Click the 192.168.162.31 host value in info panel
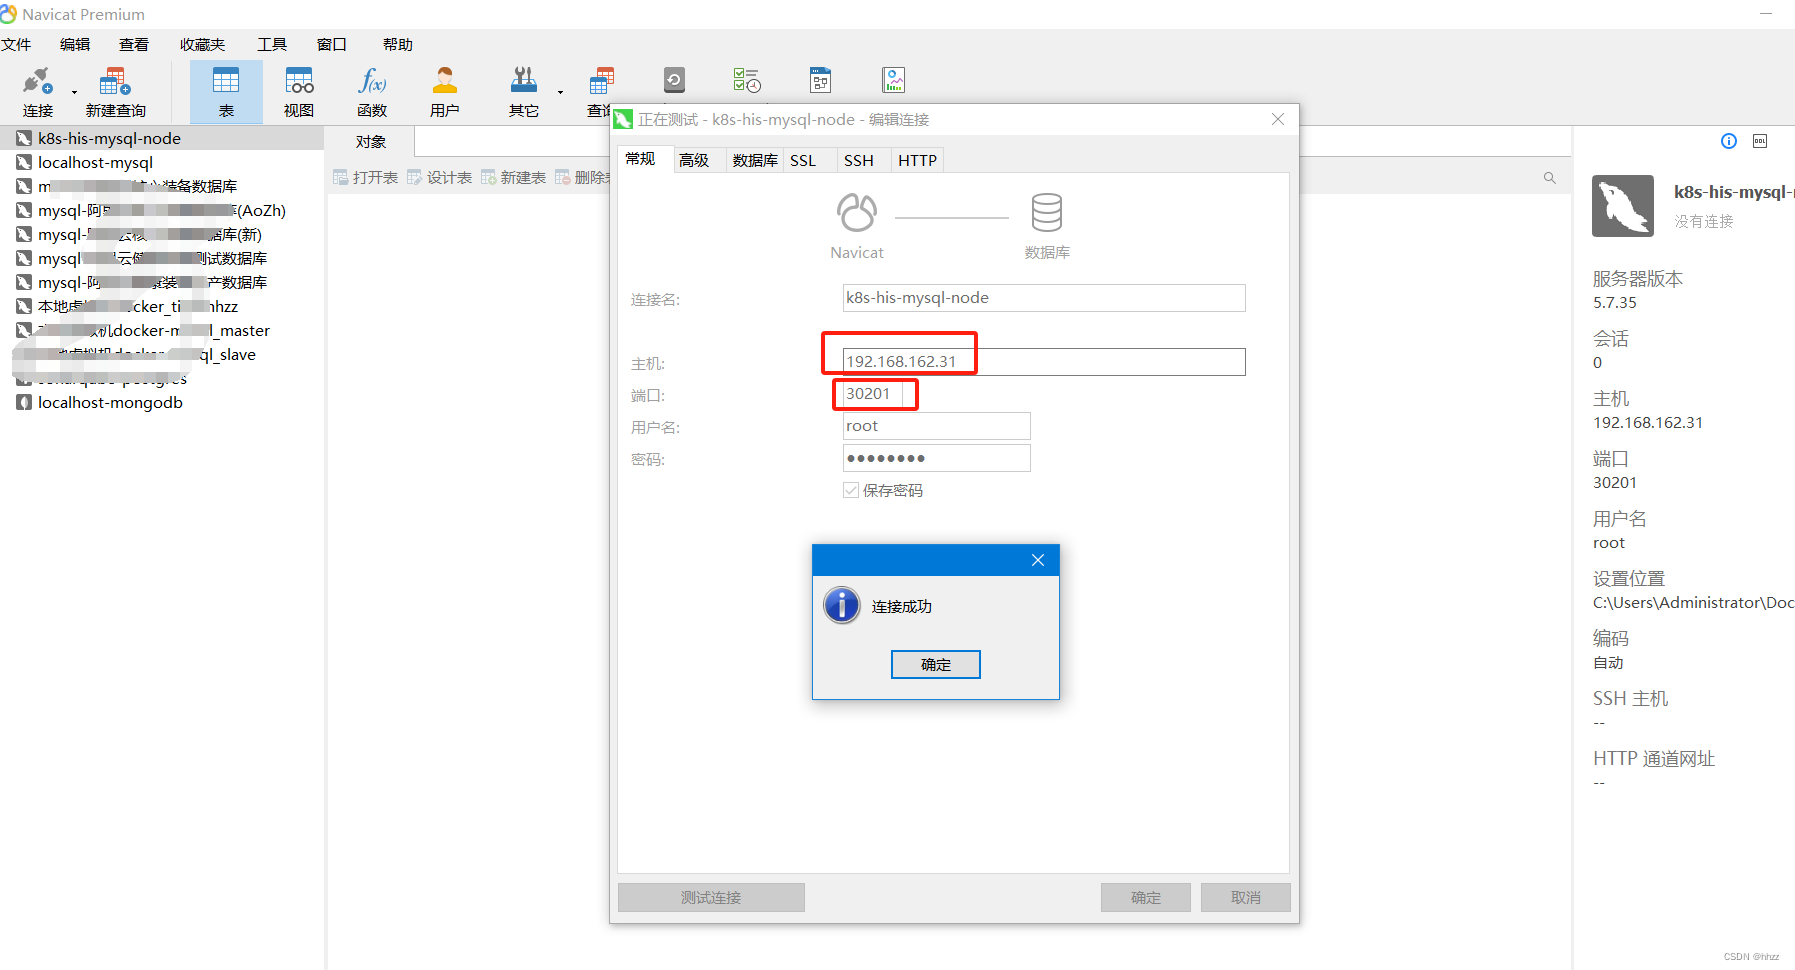Viewport: 1795px width, 970px height. click(x=1648, y=423)
